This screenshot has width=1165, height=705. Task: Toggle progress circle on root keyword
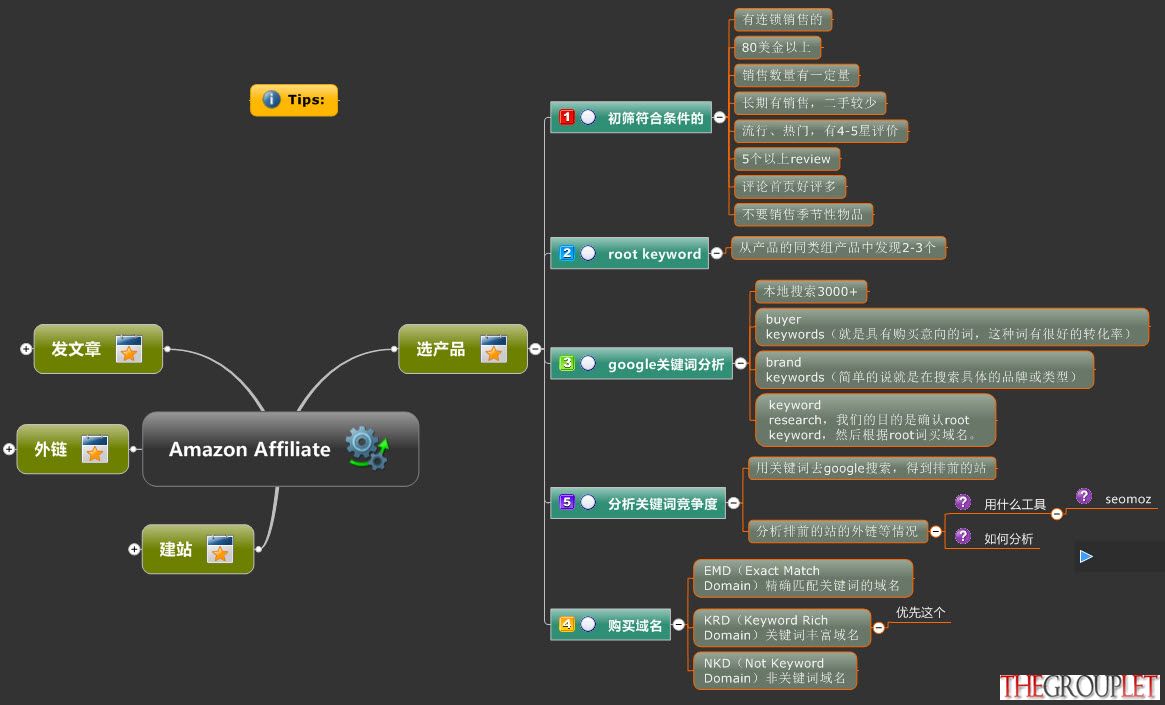[x=588, y=253]
